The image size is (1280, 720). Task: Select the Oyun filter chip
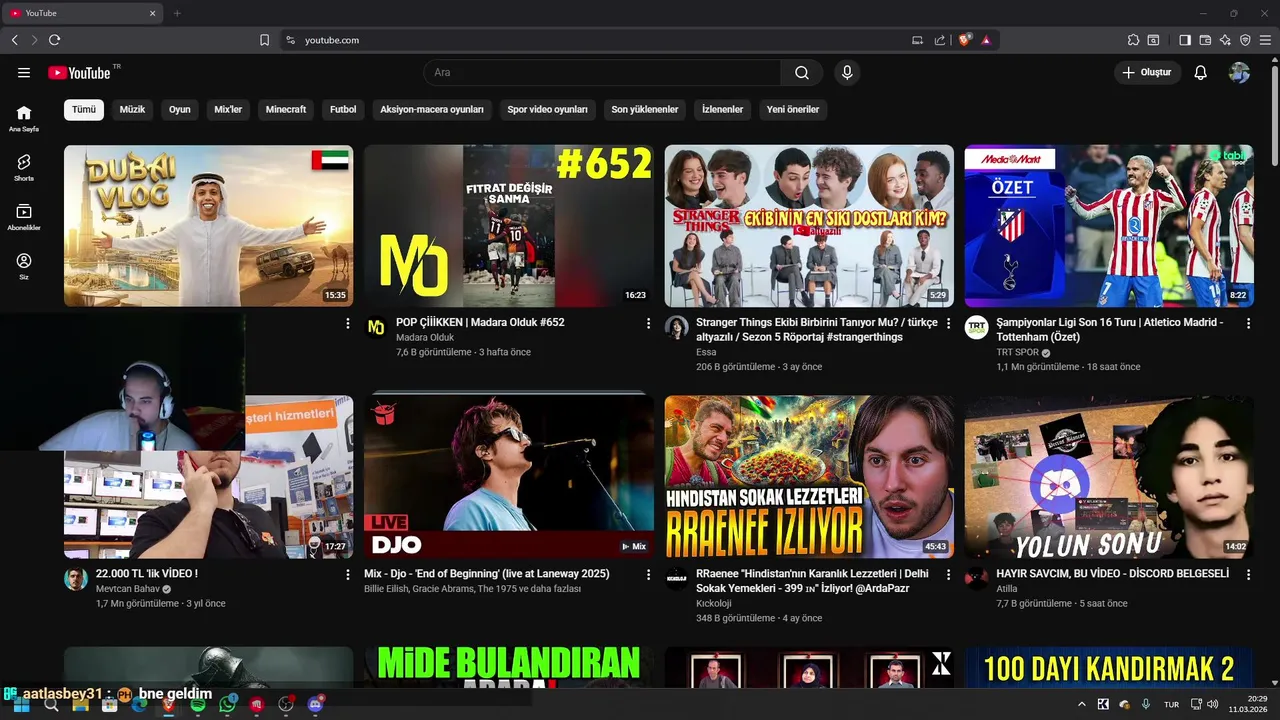180,110
